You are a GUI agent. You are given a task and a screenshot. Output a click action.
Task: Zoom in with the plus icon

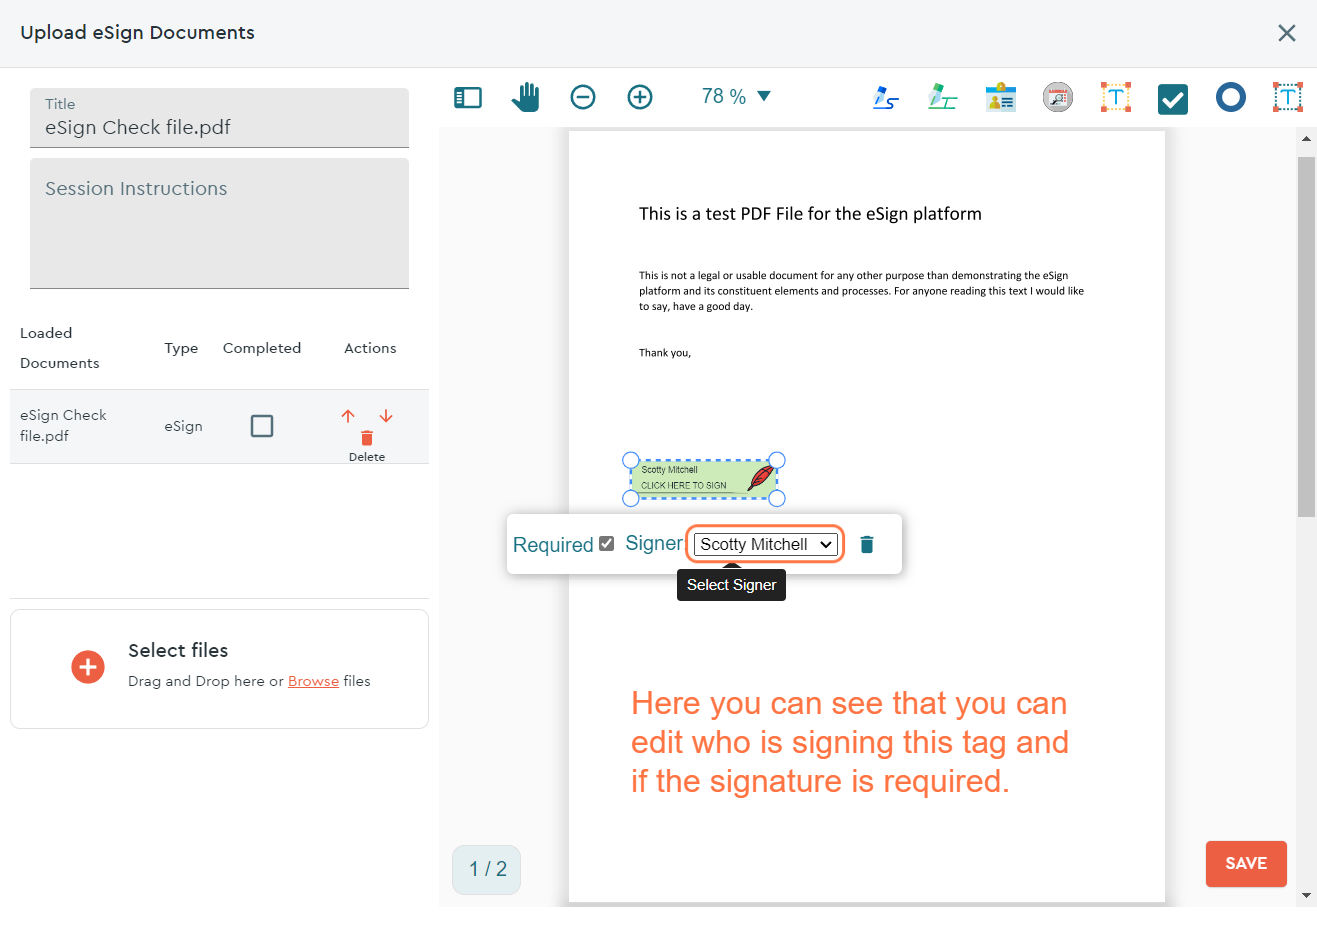click(640, 97)
